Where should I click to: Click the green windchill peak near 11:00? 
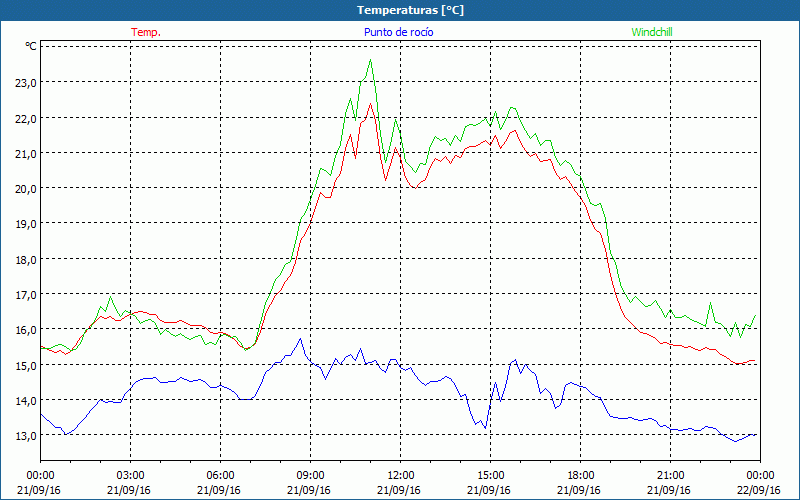coord(370,60)
